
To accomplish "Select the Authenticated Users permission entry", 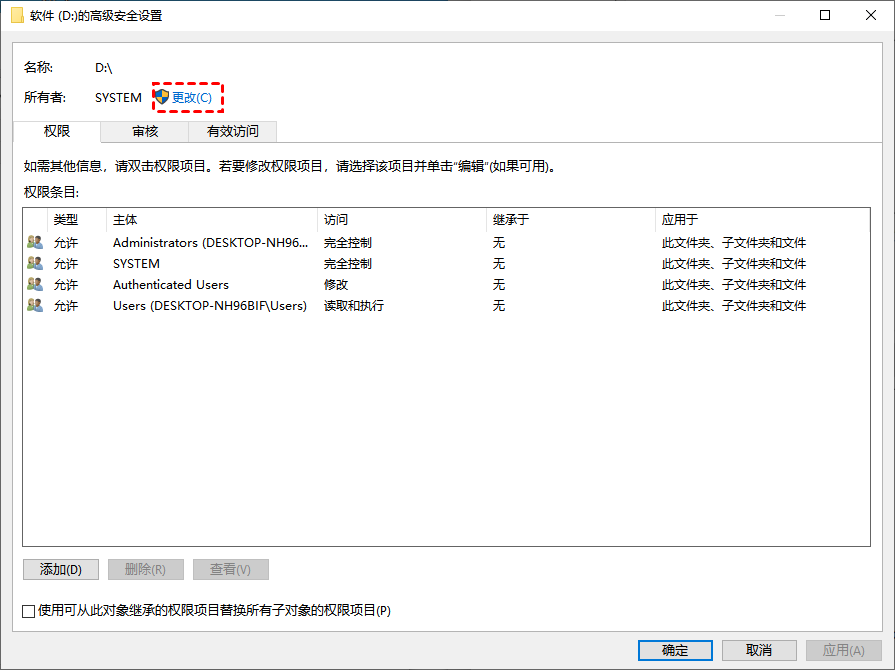I will pos(200,284).
